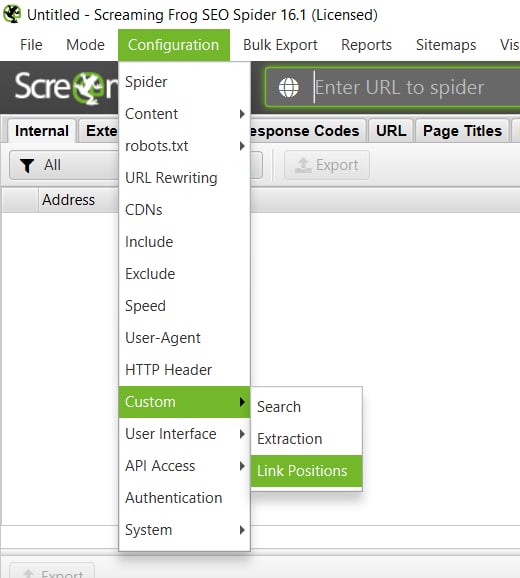Image resolution: width=520 pixels, height=578 pixels.
Task: Open the Reports menu
Action: click(366, 45)
